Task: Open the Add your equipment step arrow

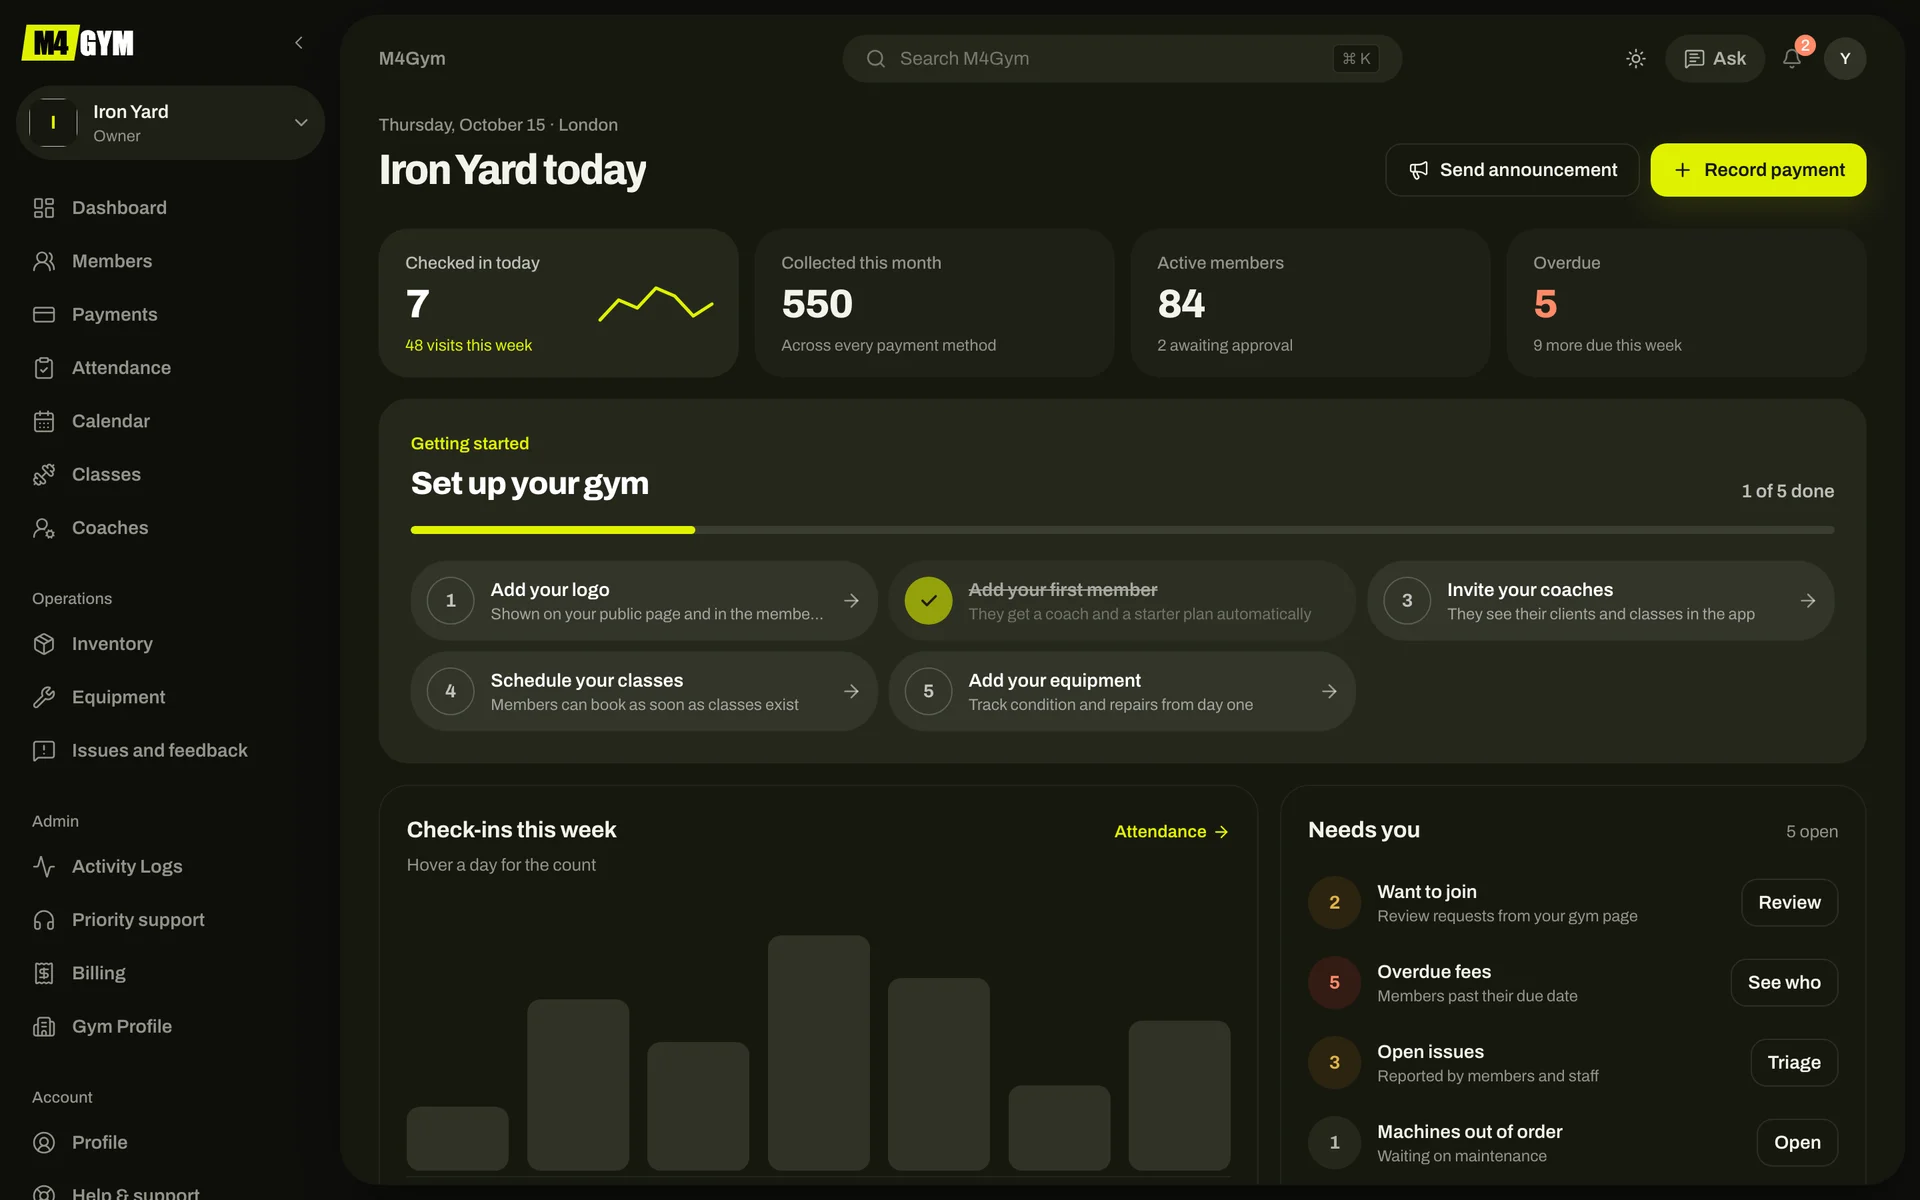Action: pos(1329,691)
